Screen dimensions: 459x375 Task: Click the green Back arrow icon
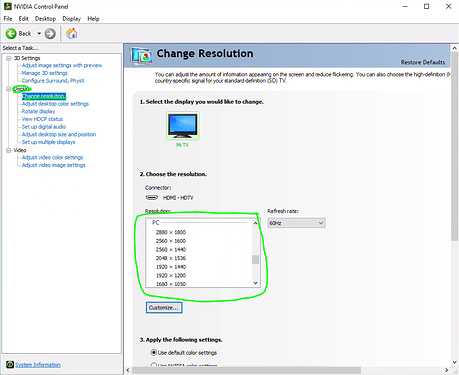pos(11,33)
